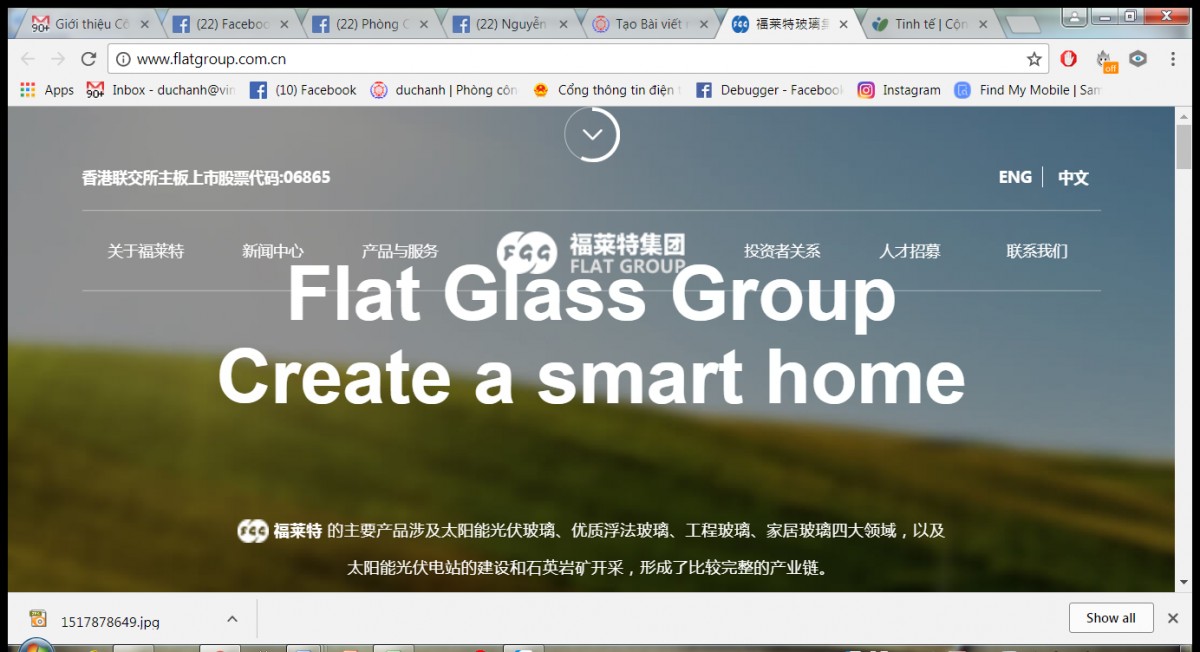Click the Flat Group logo in the navigation

point(591,252)
